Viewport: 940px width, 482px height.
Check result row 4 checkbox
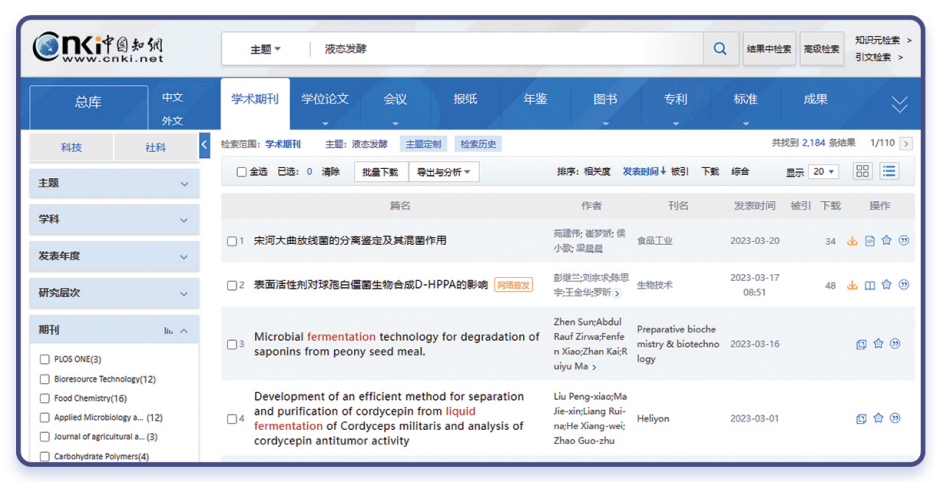232,418
